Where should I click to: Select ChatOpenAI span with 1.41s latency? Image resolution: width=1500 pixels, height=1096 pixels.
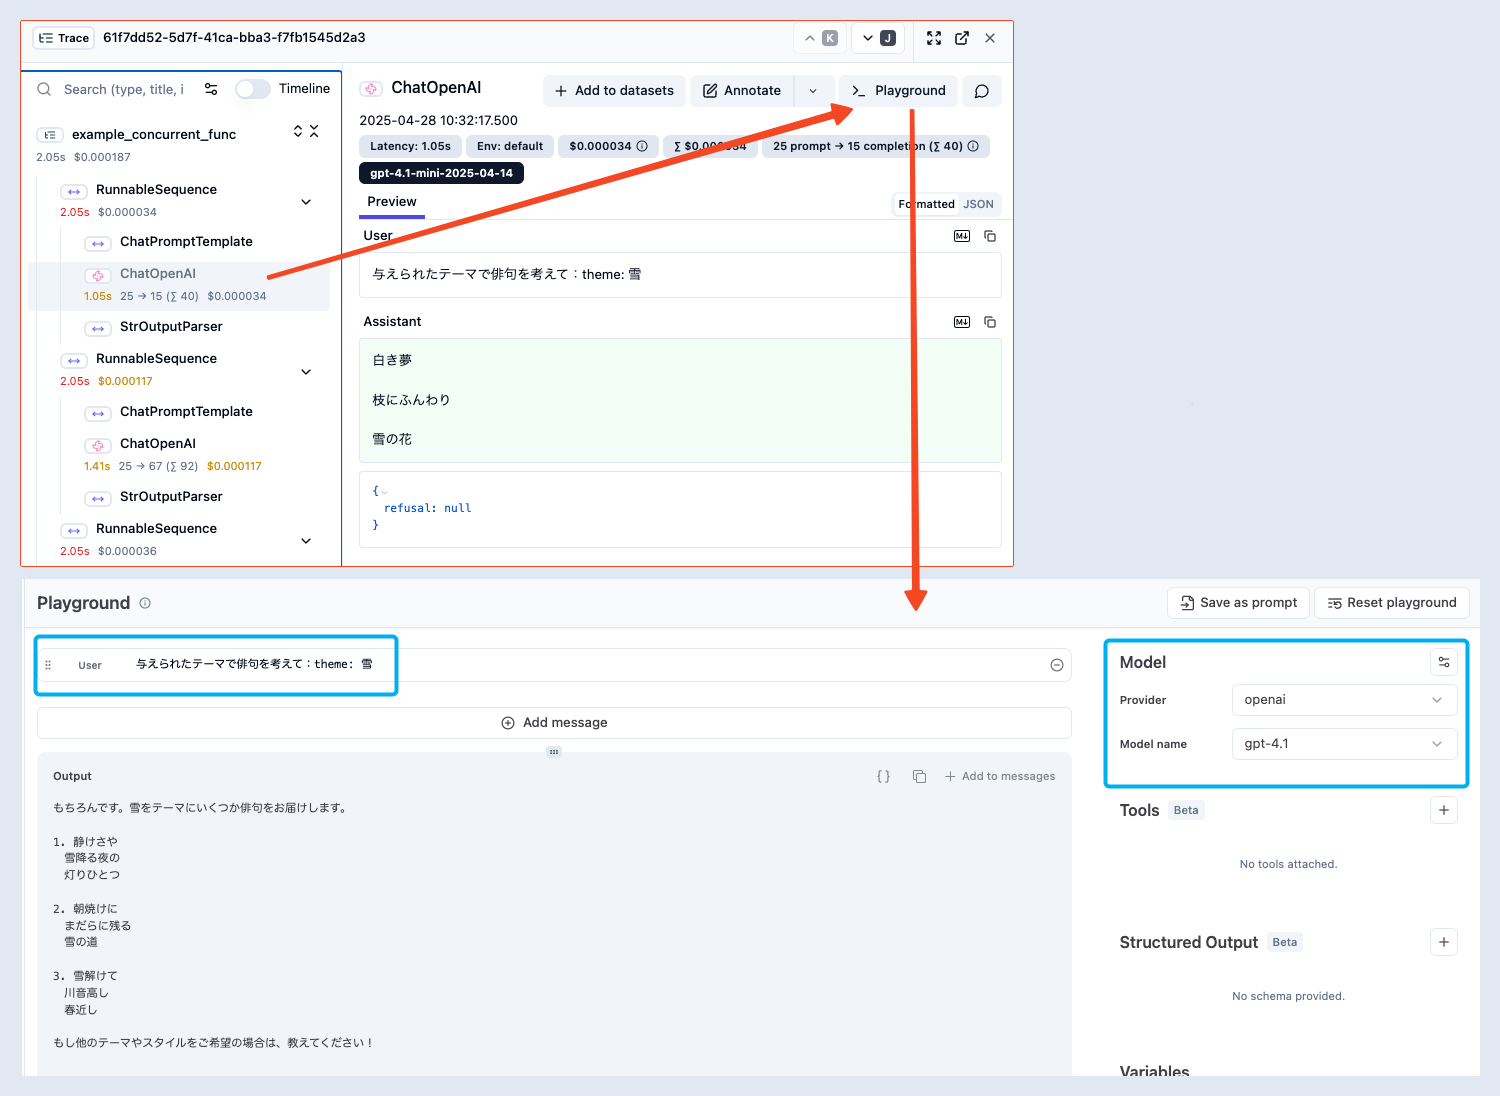coord(180,454)
